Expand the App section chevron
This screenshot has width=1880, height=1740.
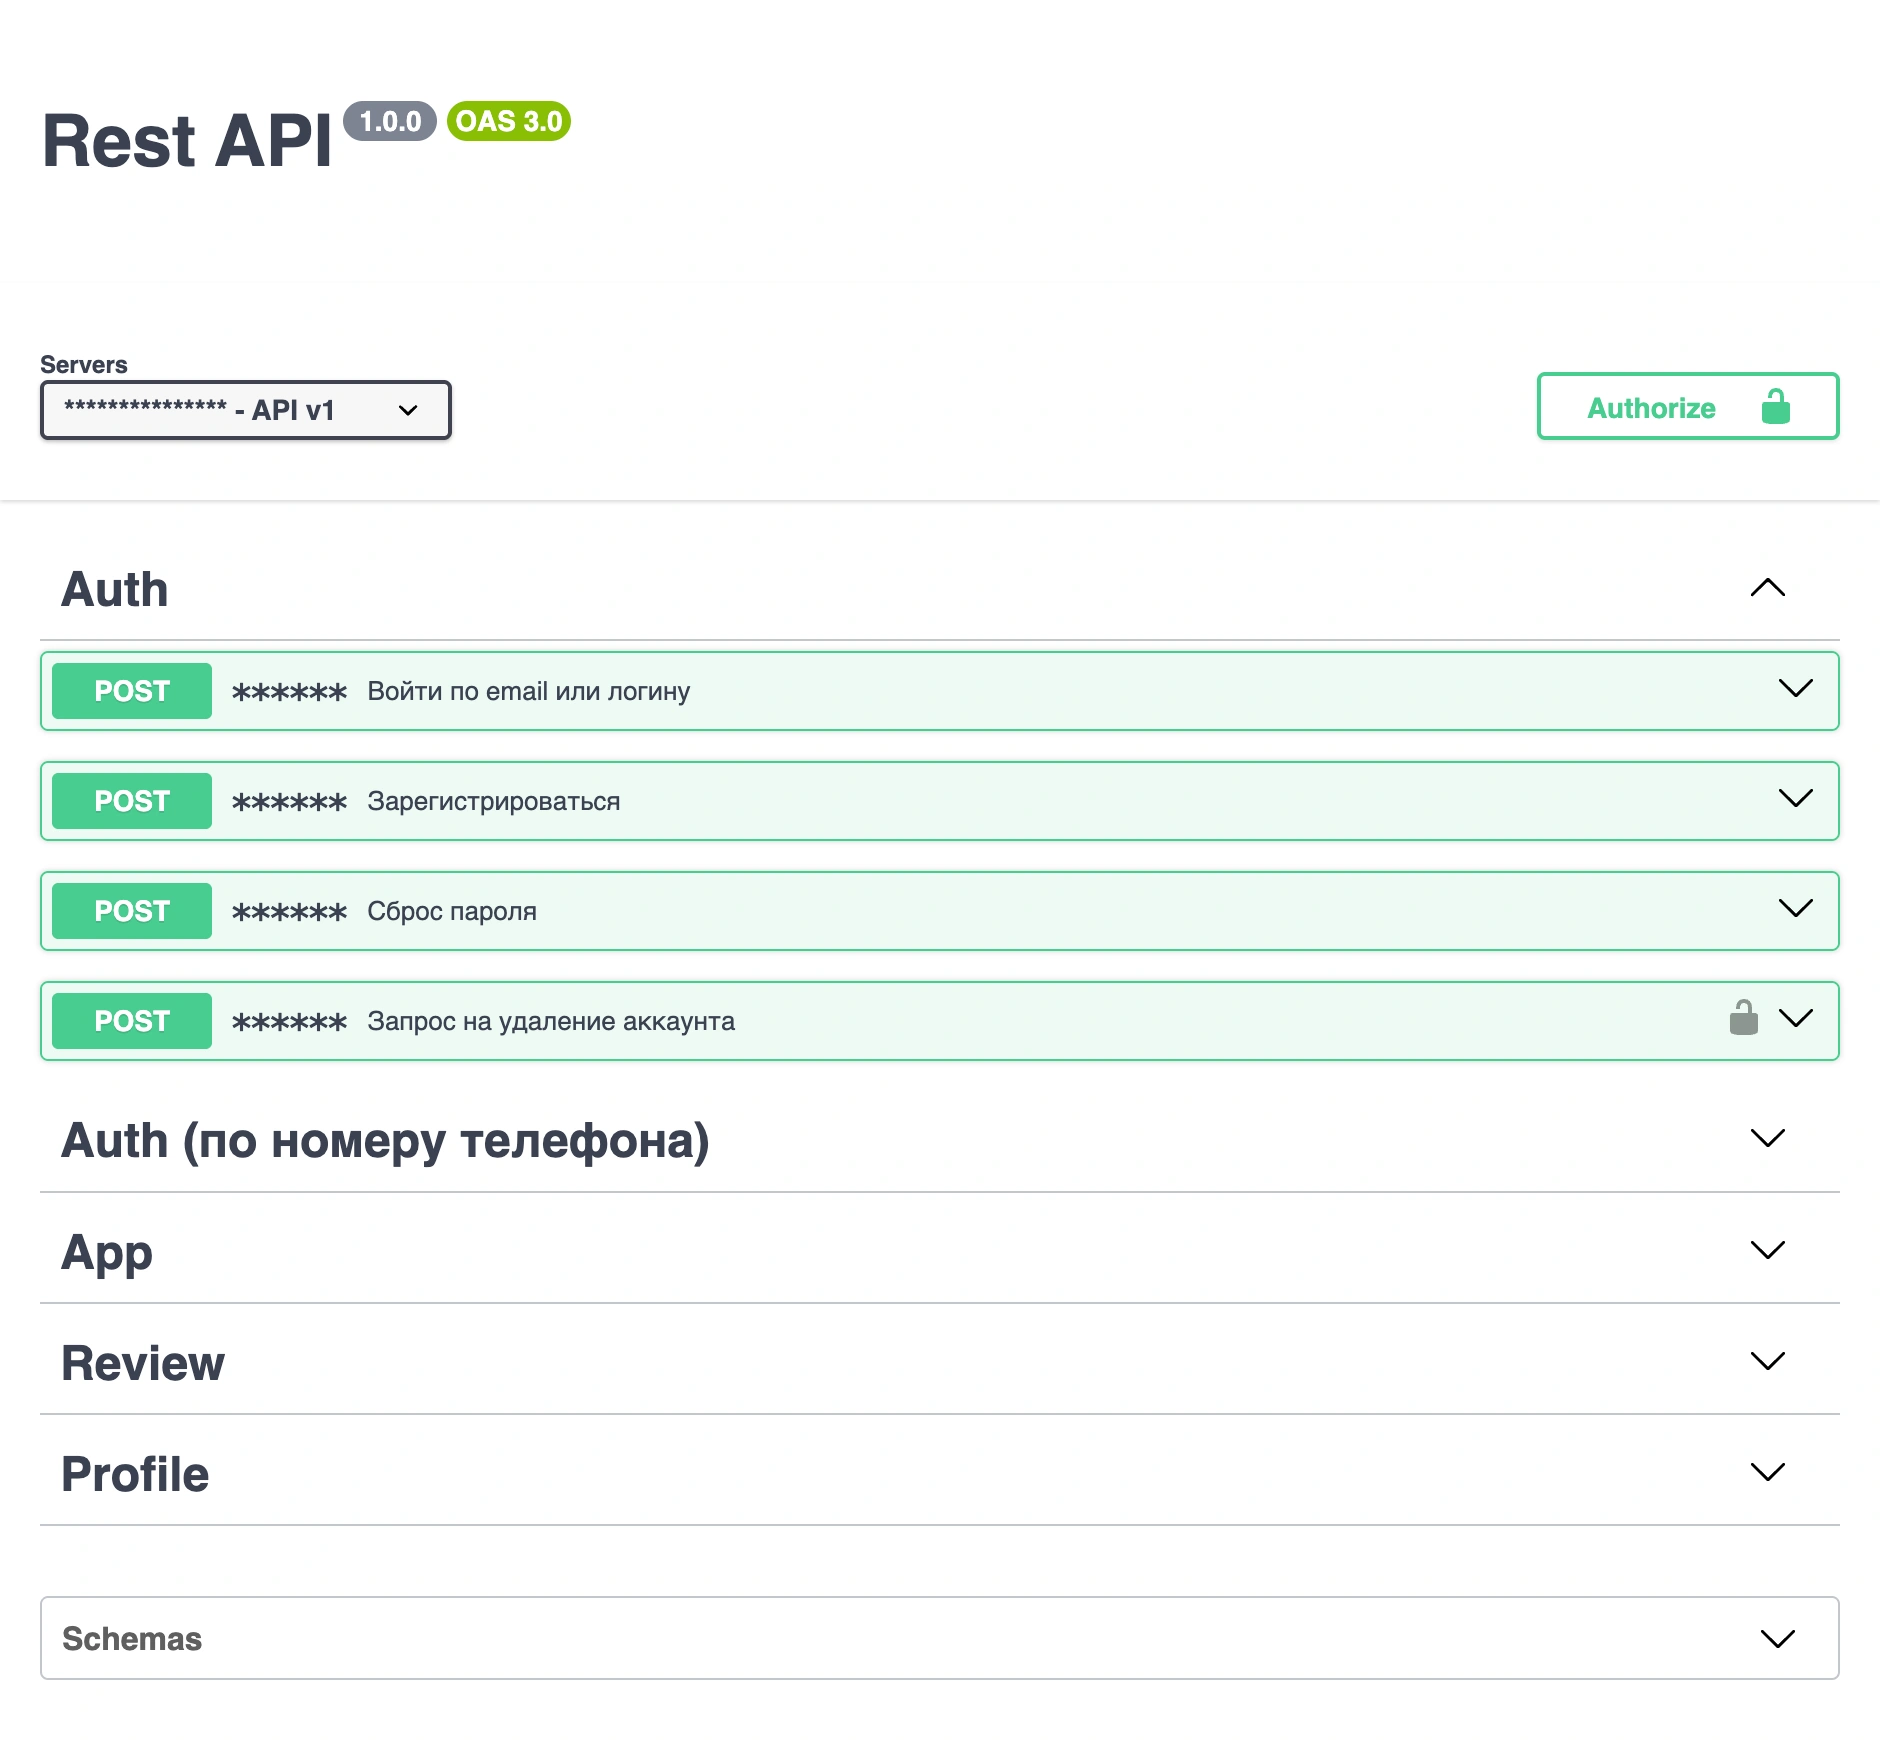(1768, 1250)
